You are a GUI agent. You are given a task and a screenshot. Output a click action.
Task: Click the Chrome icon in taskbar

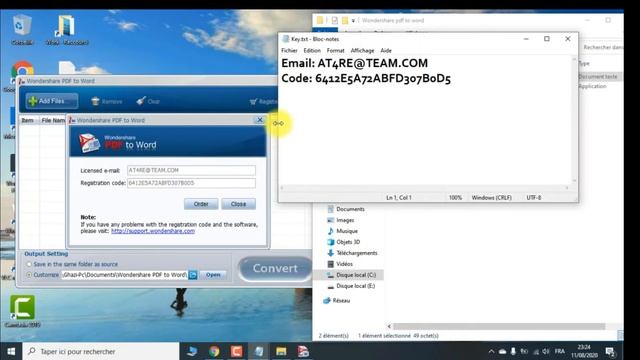(x=214, y=351)
